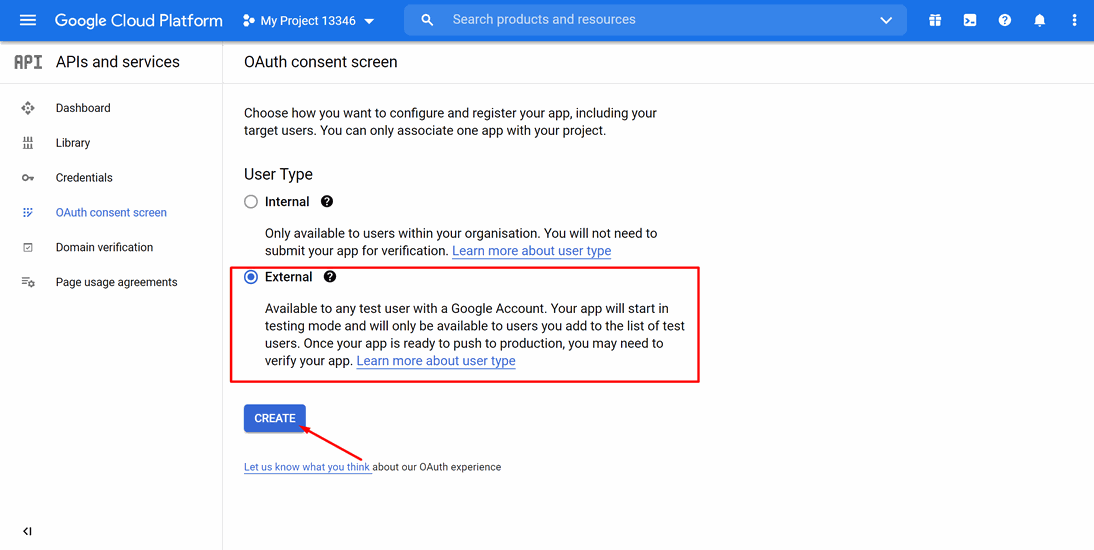Select the Internal user type radio button
The width and height of the screenshot is (1094, 550).
click(250, 202)
